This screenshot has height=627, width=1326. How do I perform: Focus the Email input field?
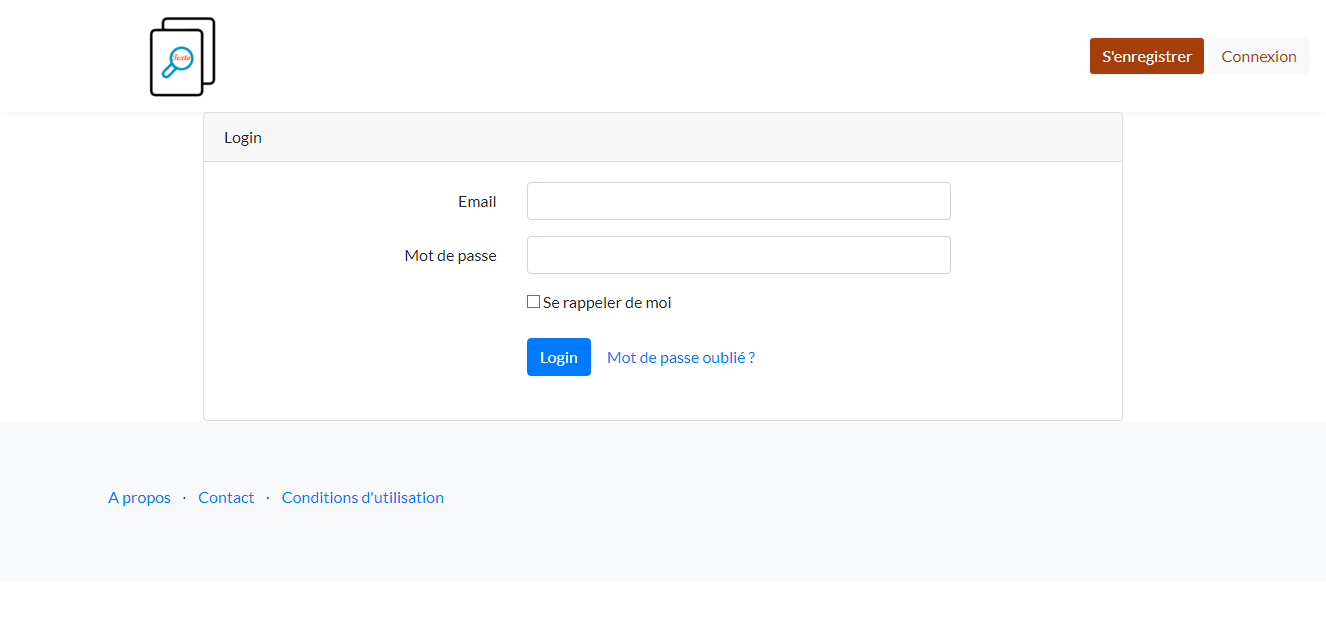coord(739,201)
